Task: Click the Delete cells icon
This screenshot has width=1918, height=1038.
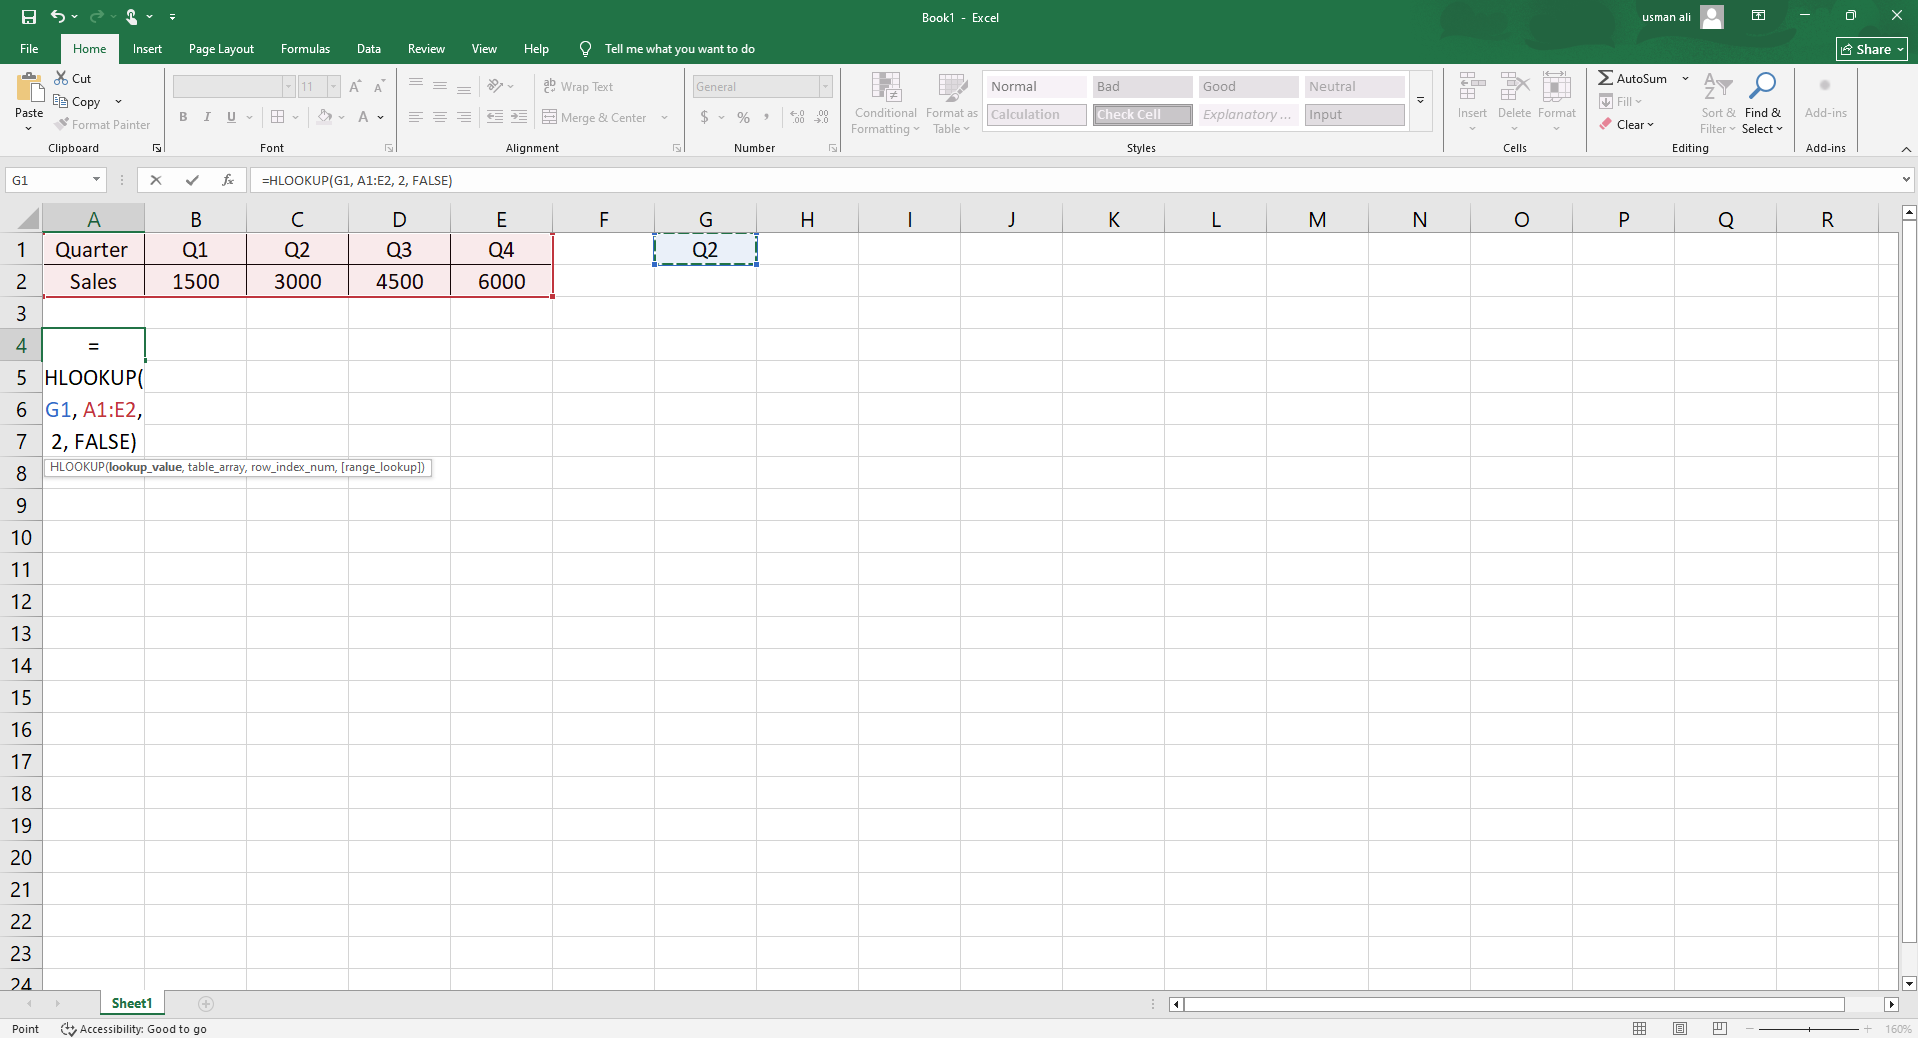Action: [x=1514, y=88]
